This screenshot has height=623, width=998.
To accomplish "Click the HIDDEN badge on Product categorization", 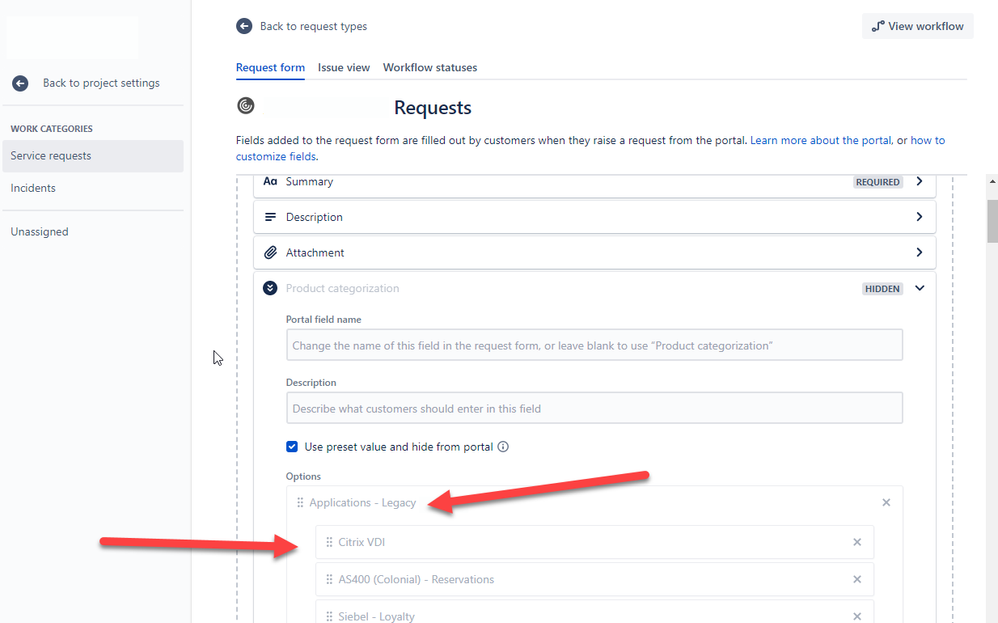I will click(882, 289).
